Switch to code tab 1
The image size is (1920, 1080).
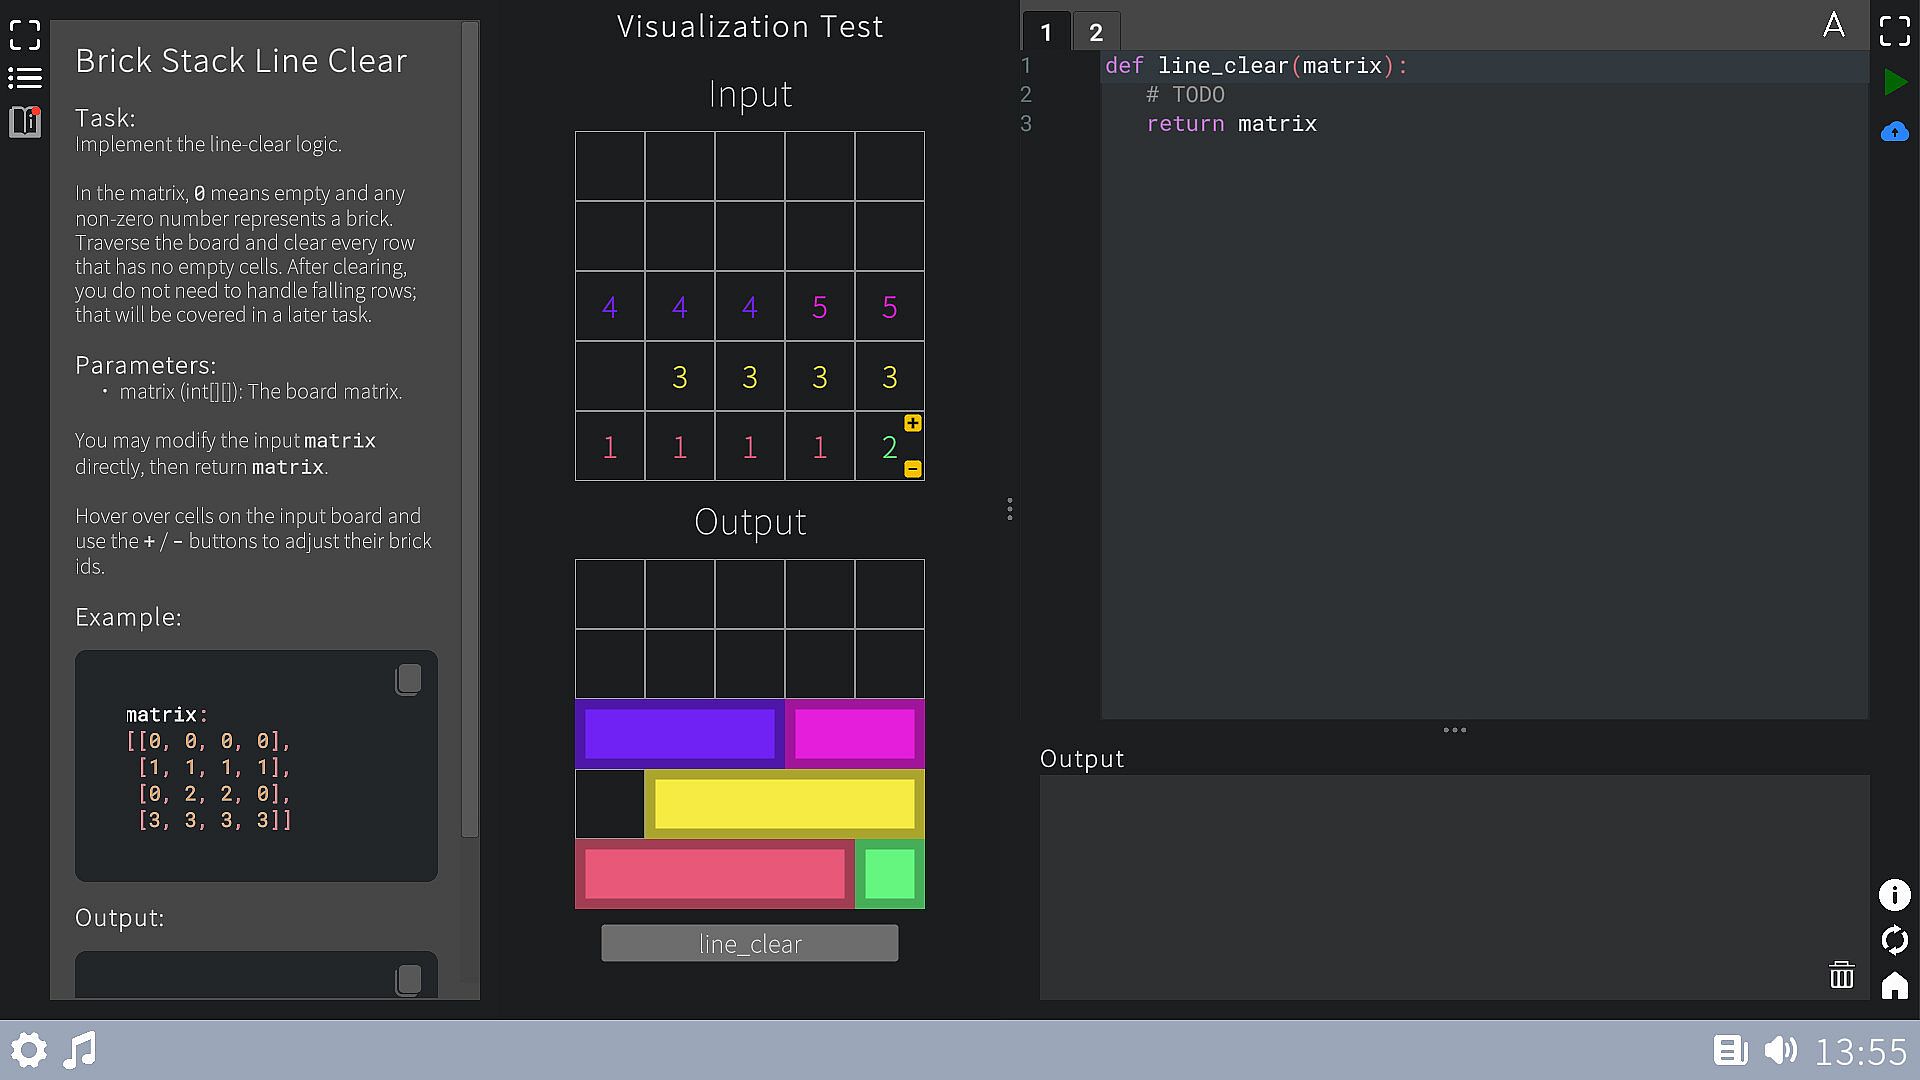coord(1046,32)
